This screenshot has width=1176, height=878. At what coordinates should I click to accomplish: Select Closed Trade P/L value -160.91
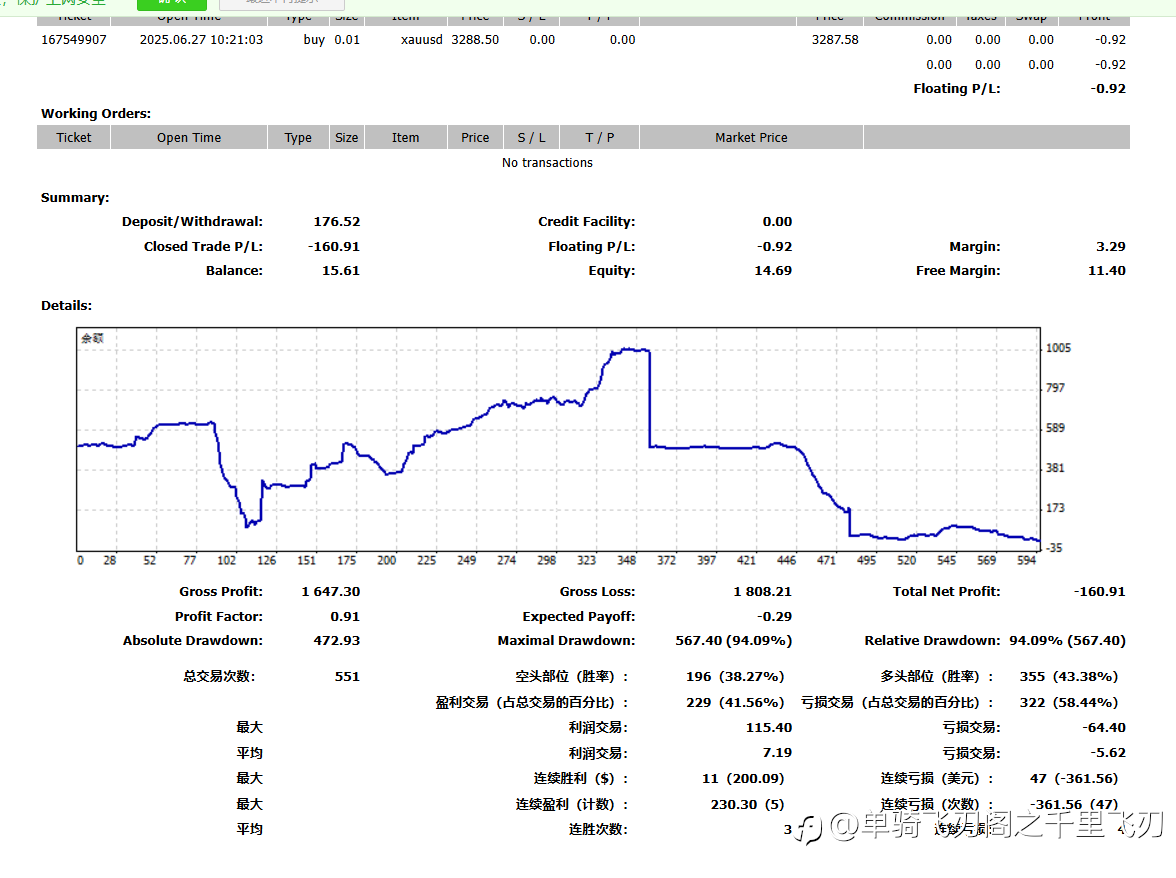point(334,246)
